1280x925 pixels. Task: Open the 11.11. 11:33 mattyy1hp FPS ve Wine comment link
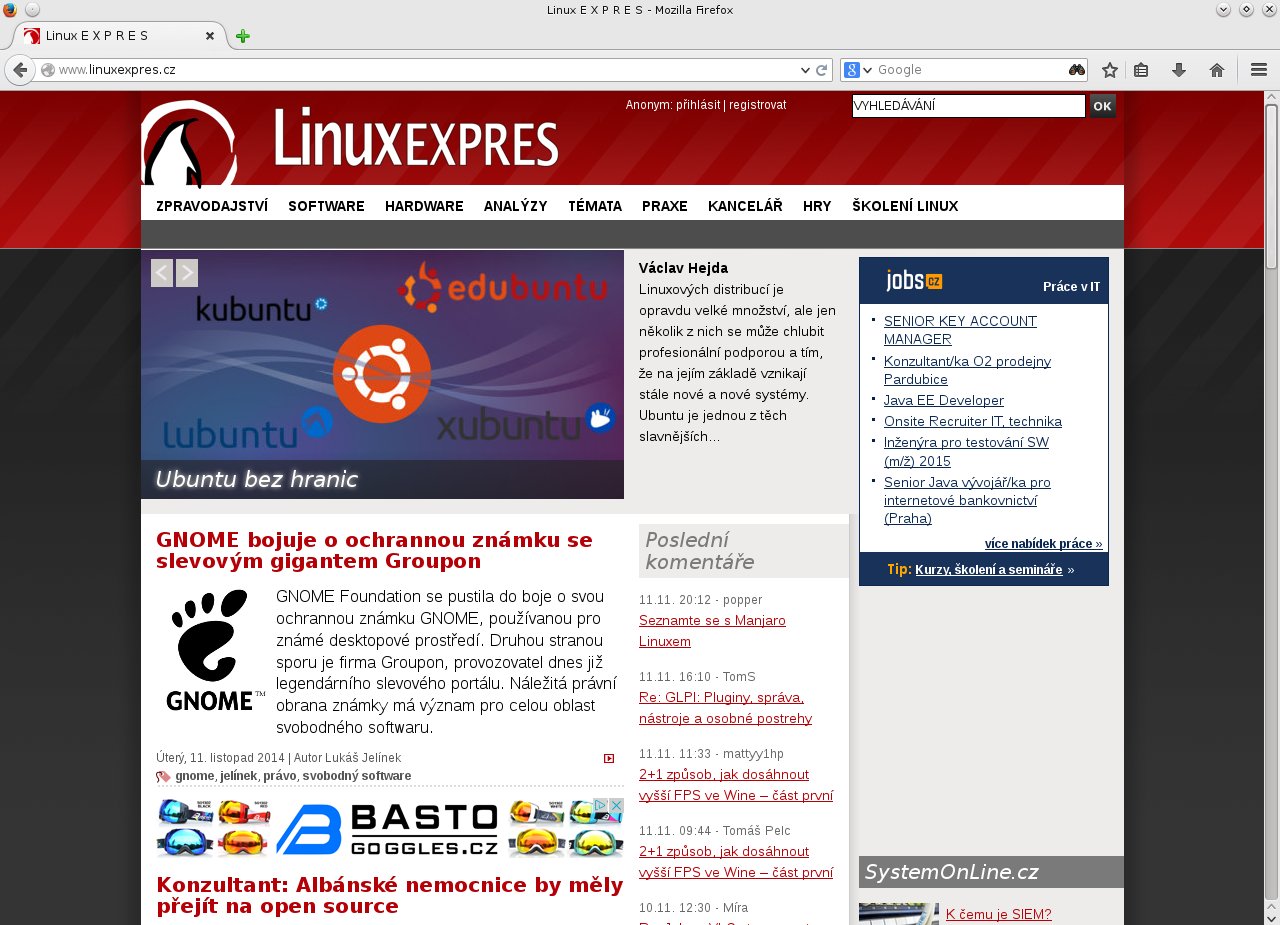point(736,785)
